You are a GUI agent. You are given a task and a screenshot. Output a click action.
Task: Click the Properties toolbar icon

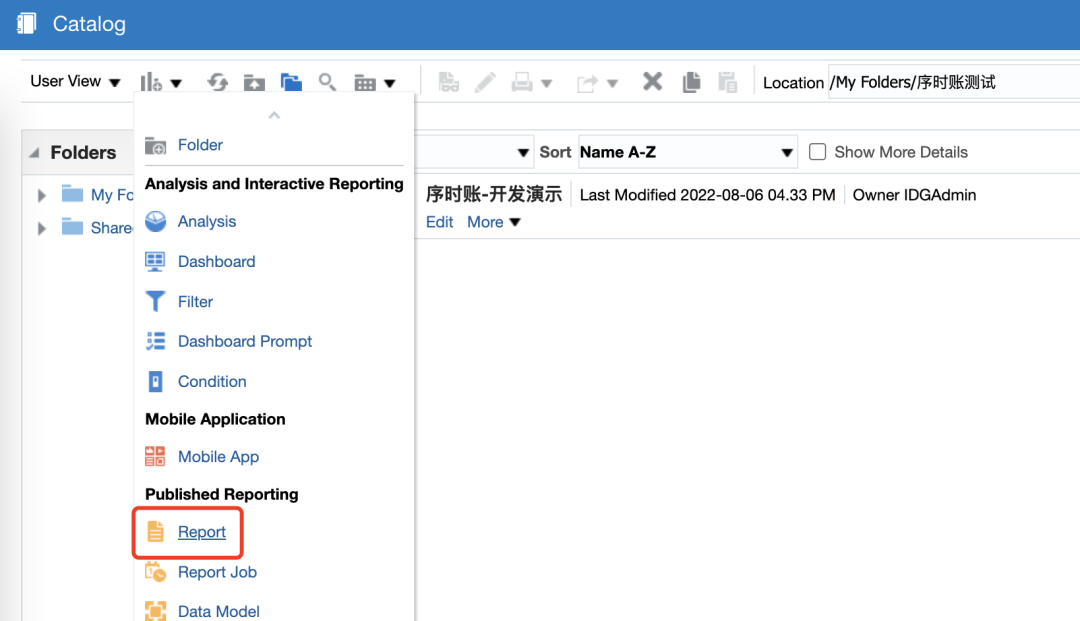coord(448,83)
